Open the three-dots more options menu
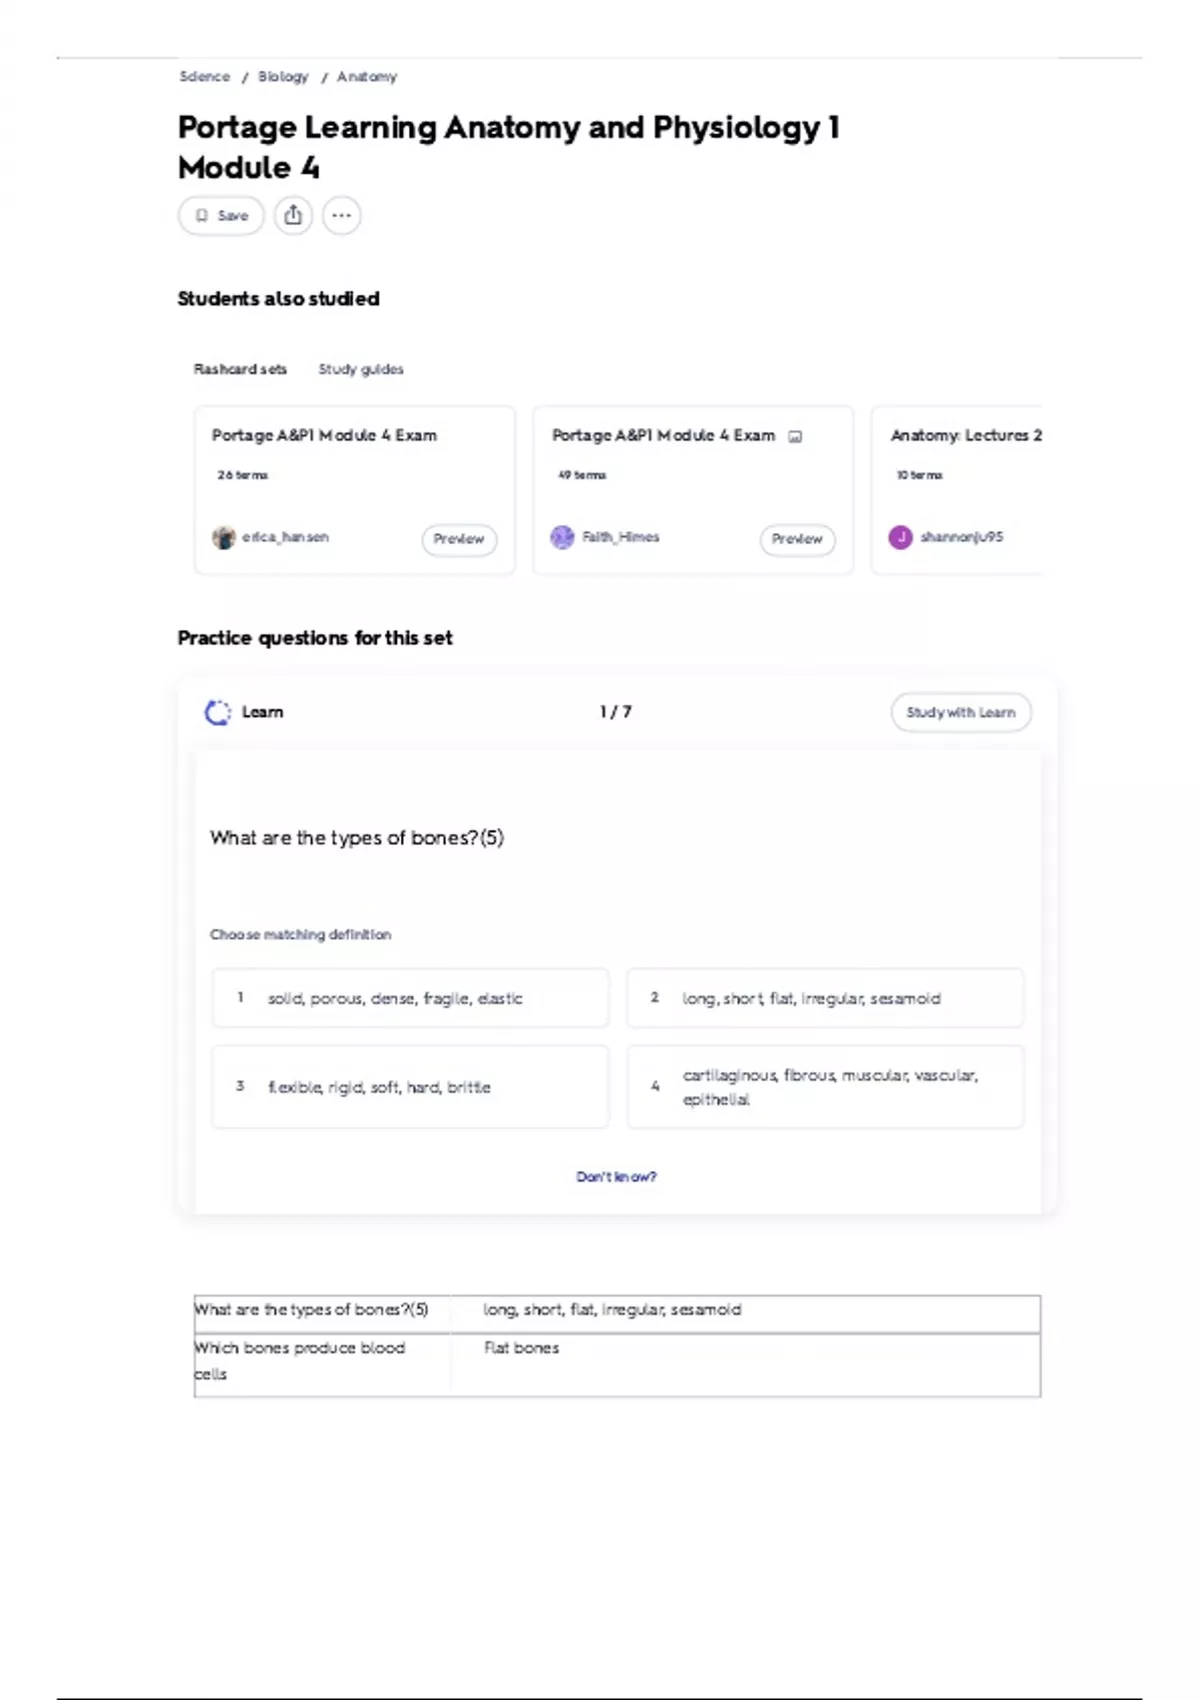Viewport: 1200px width, 1700px height. pyautogui.click(x=341, y=215)
